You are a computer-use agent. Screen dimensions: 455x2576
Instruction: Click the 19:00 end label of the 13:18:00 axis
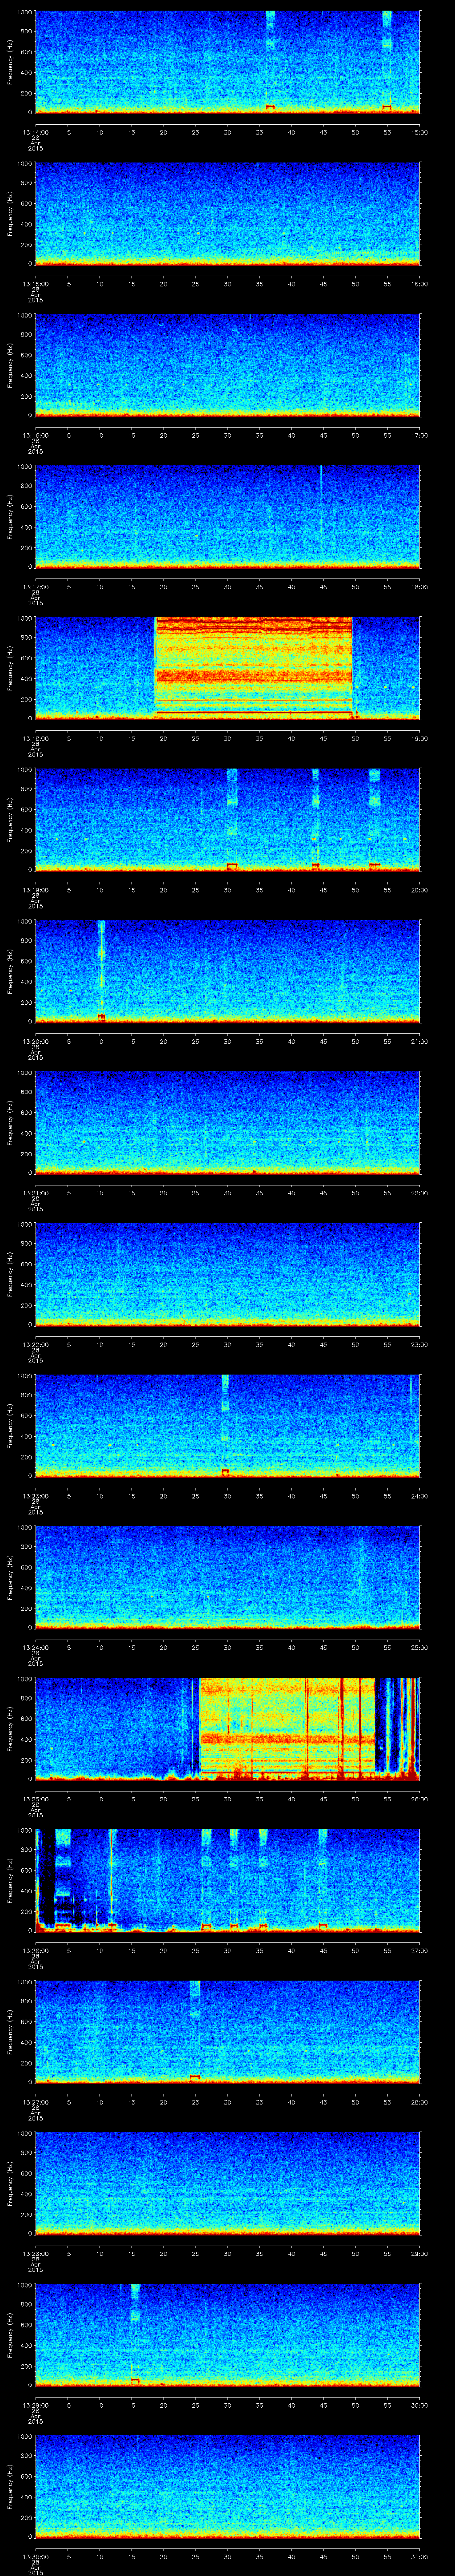point(419,738)
